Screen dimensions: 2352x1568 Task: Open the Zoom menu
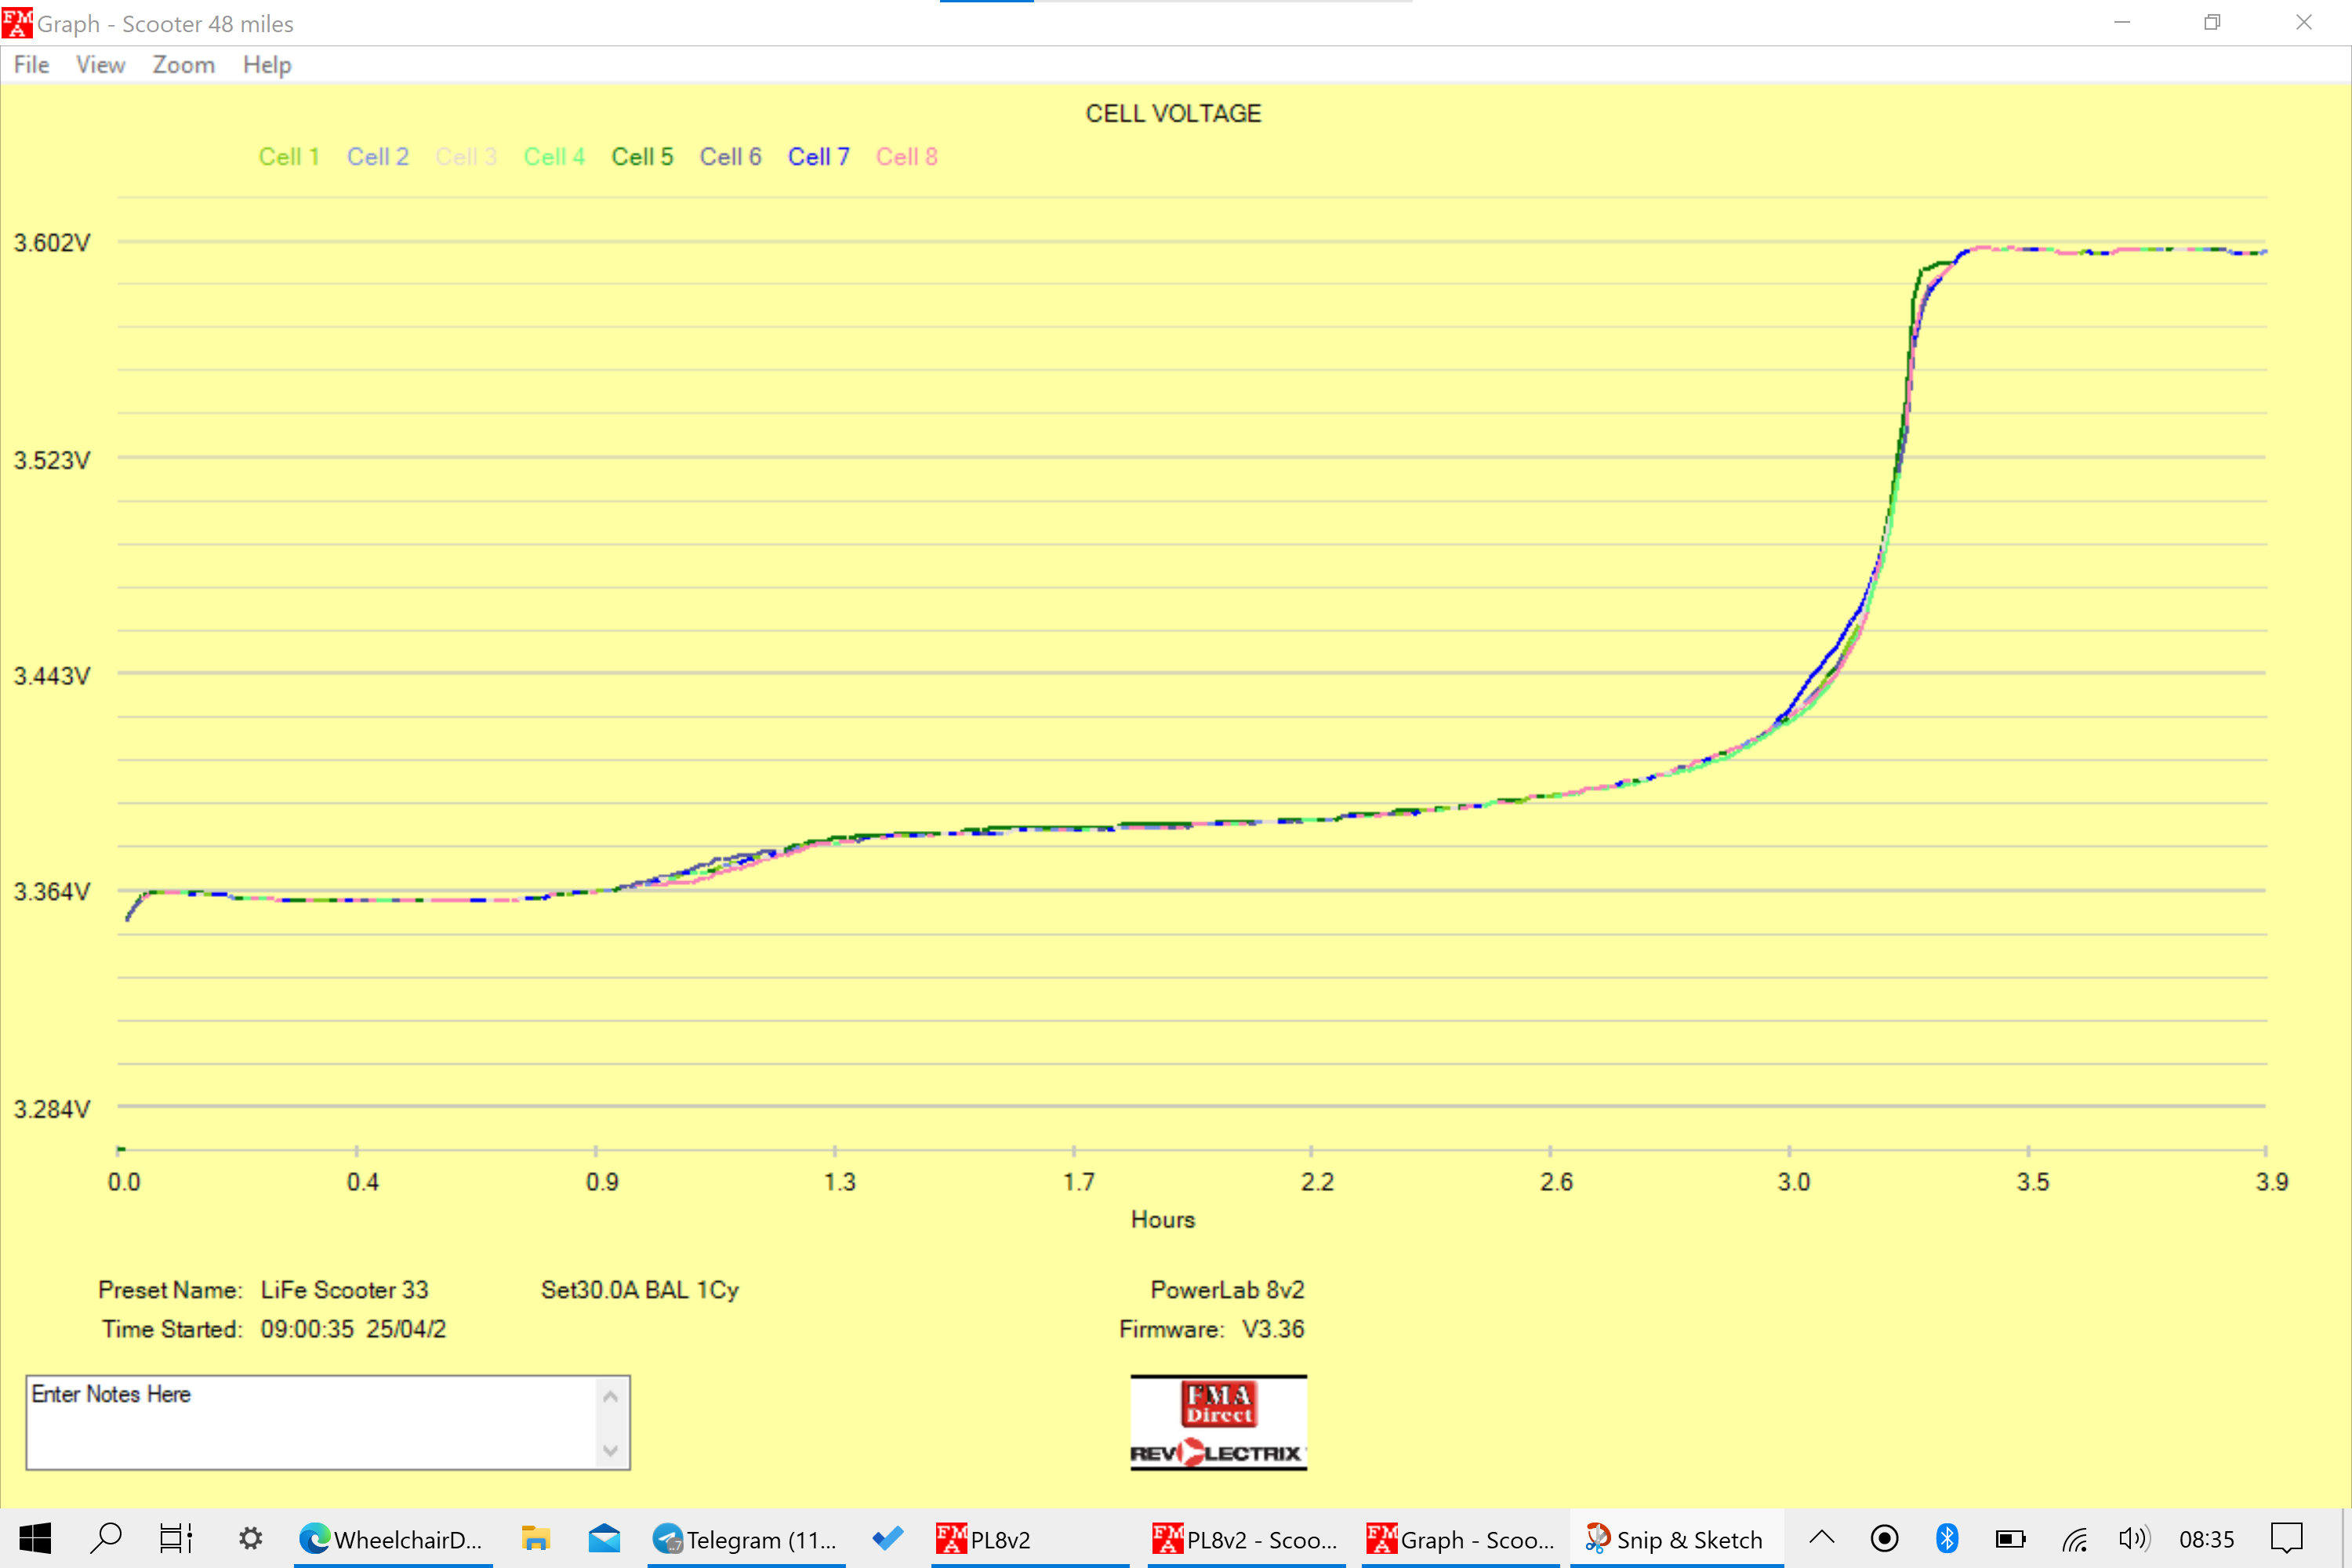click(x=183, y=65)
